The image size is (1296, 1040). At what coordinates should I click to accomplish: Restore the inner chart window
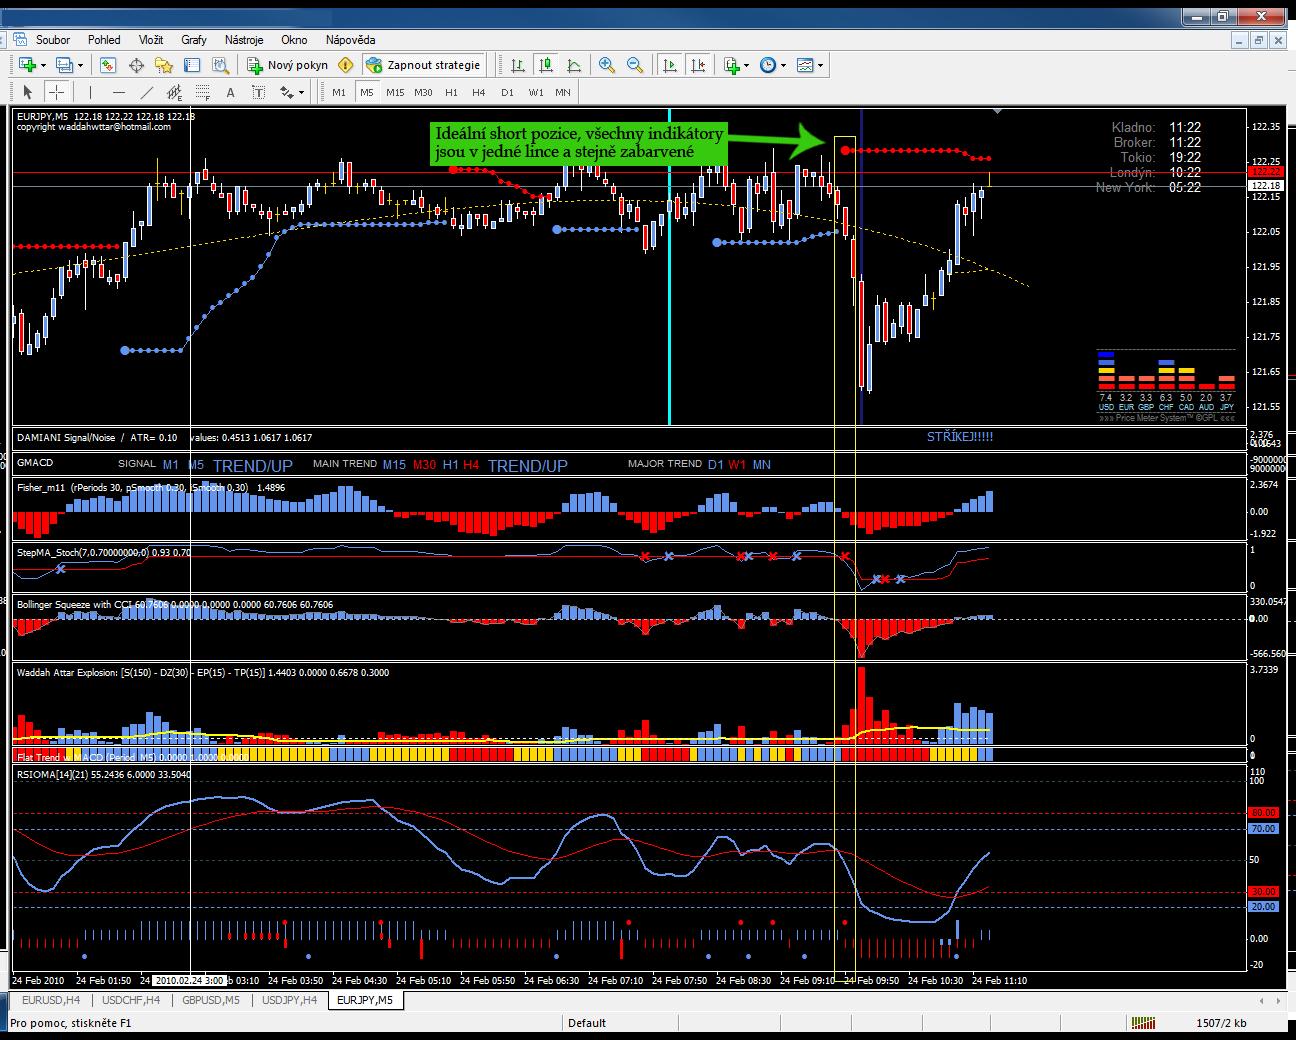point(1259,40)
